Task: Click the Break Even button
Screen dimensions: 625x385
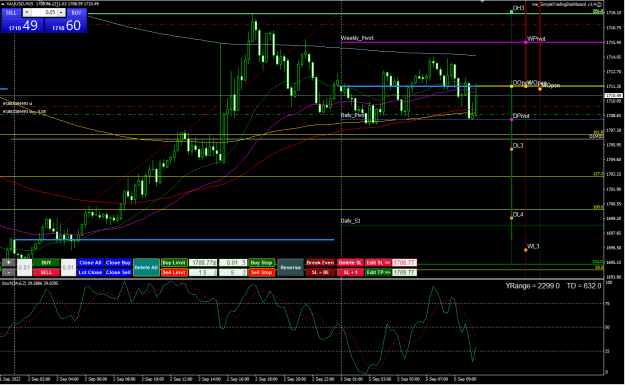Action: pyautogui.click(x=320, y=263)
